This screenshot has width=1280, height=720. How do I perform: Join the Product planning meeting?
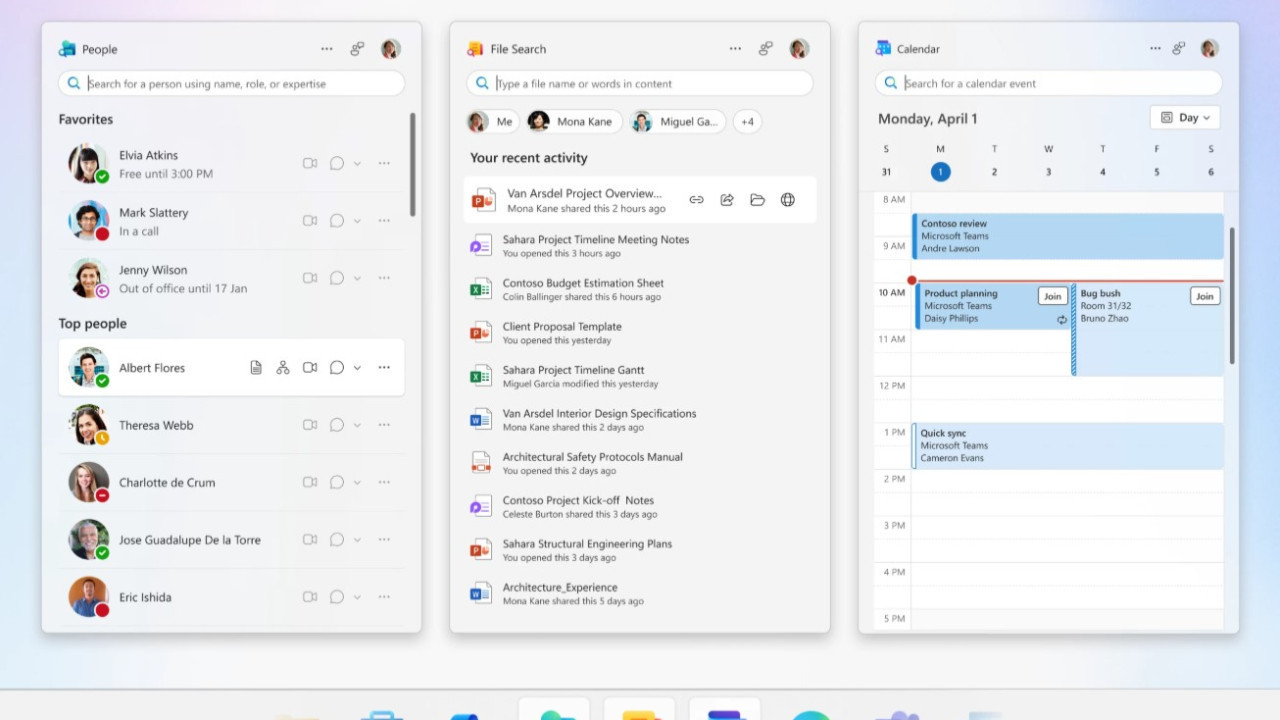pos(1052,296)
